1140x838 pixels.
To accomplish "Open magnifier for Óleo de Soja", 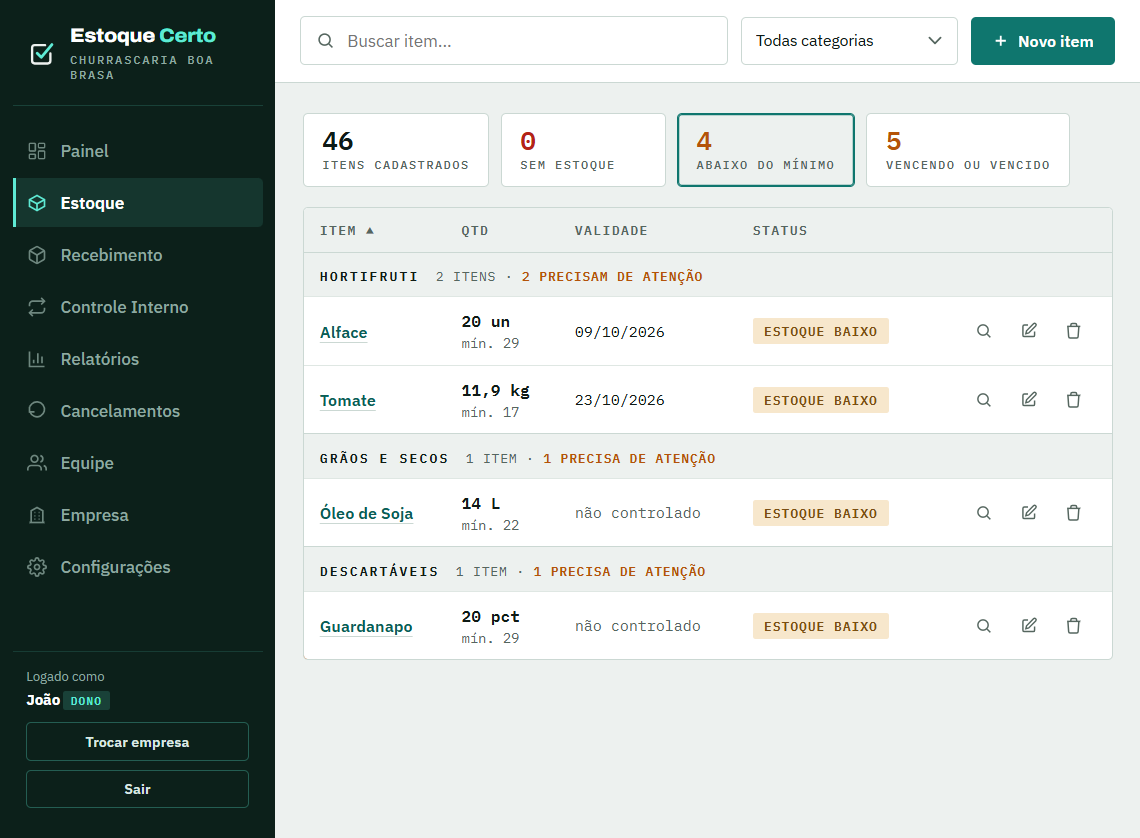I will (x=984, y=513).
